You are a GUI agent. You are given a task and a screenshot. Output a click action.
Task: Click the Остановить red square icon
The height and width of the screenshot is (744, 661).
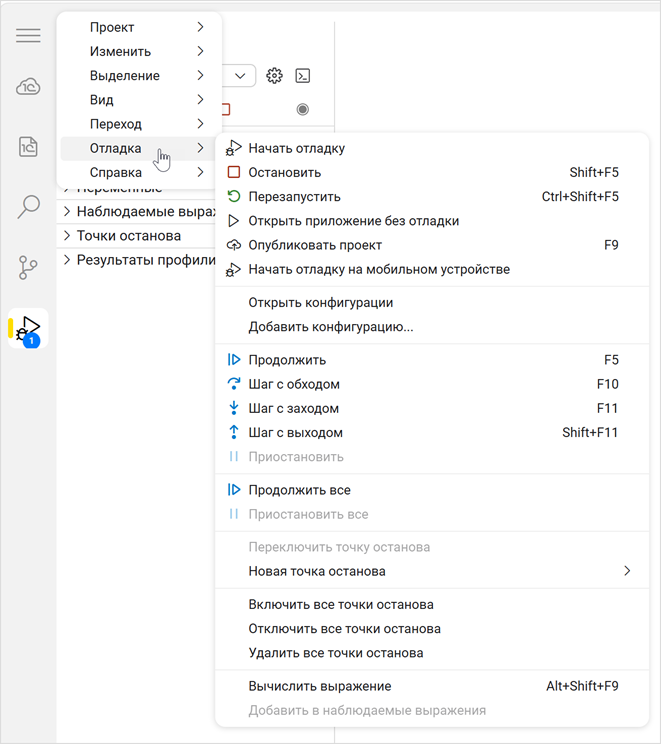point(234,172)
